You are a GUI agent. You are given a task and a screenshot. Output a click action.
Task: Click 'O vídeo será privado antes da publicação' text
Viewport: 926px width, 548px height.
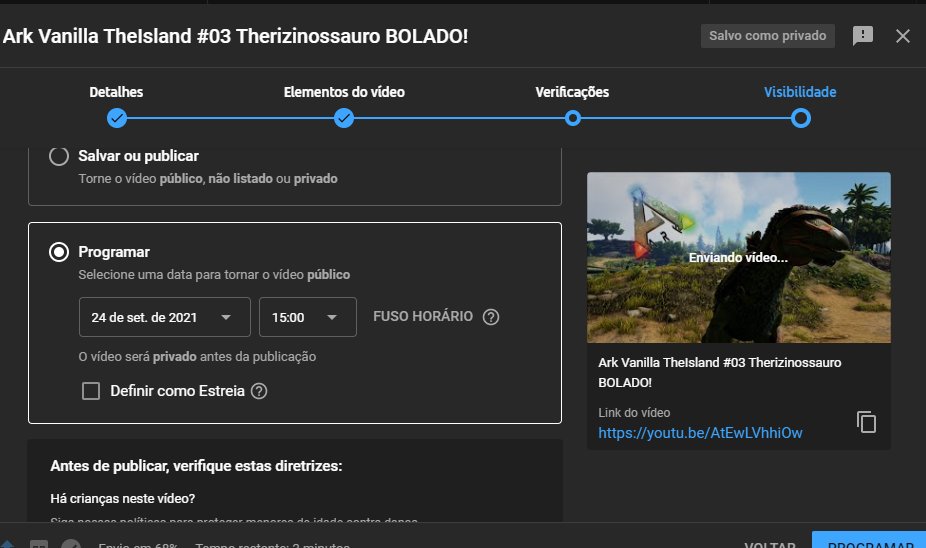tap(197, 357)
